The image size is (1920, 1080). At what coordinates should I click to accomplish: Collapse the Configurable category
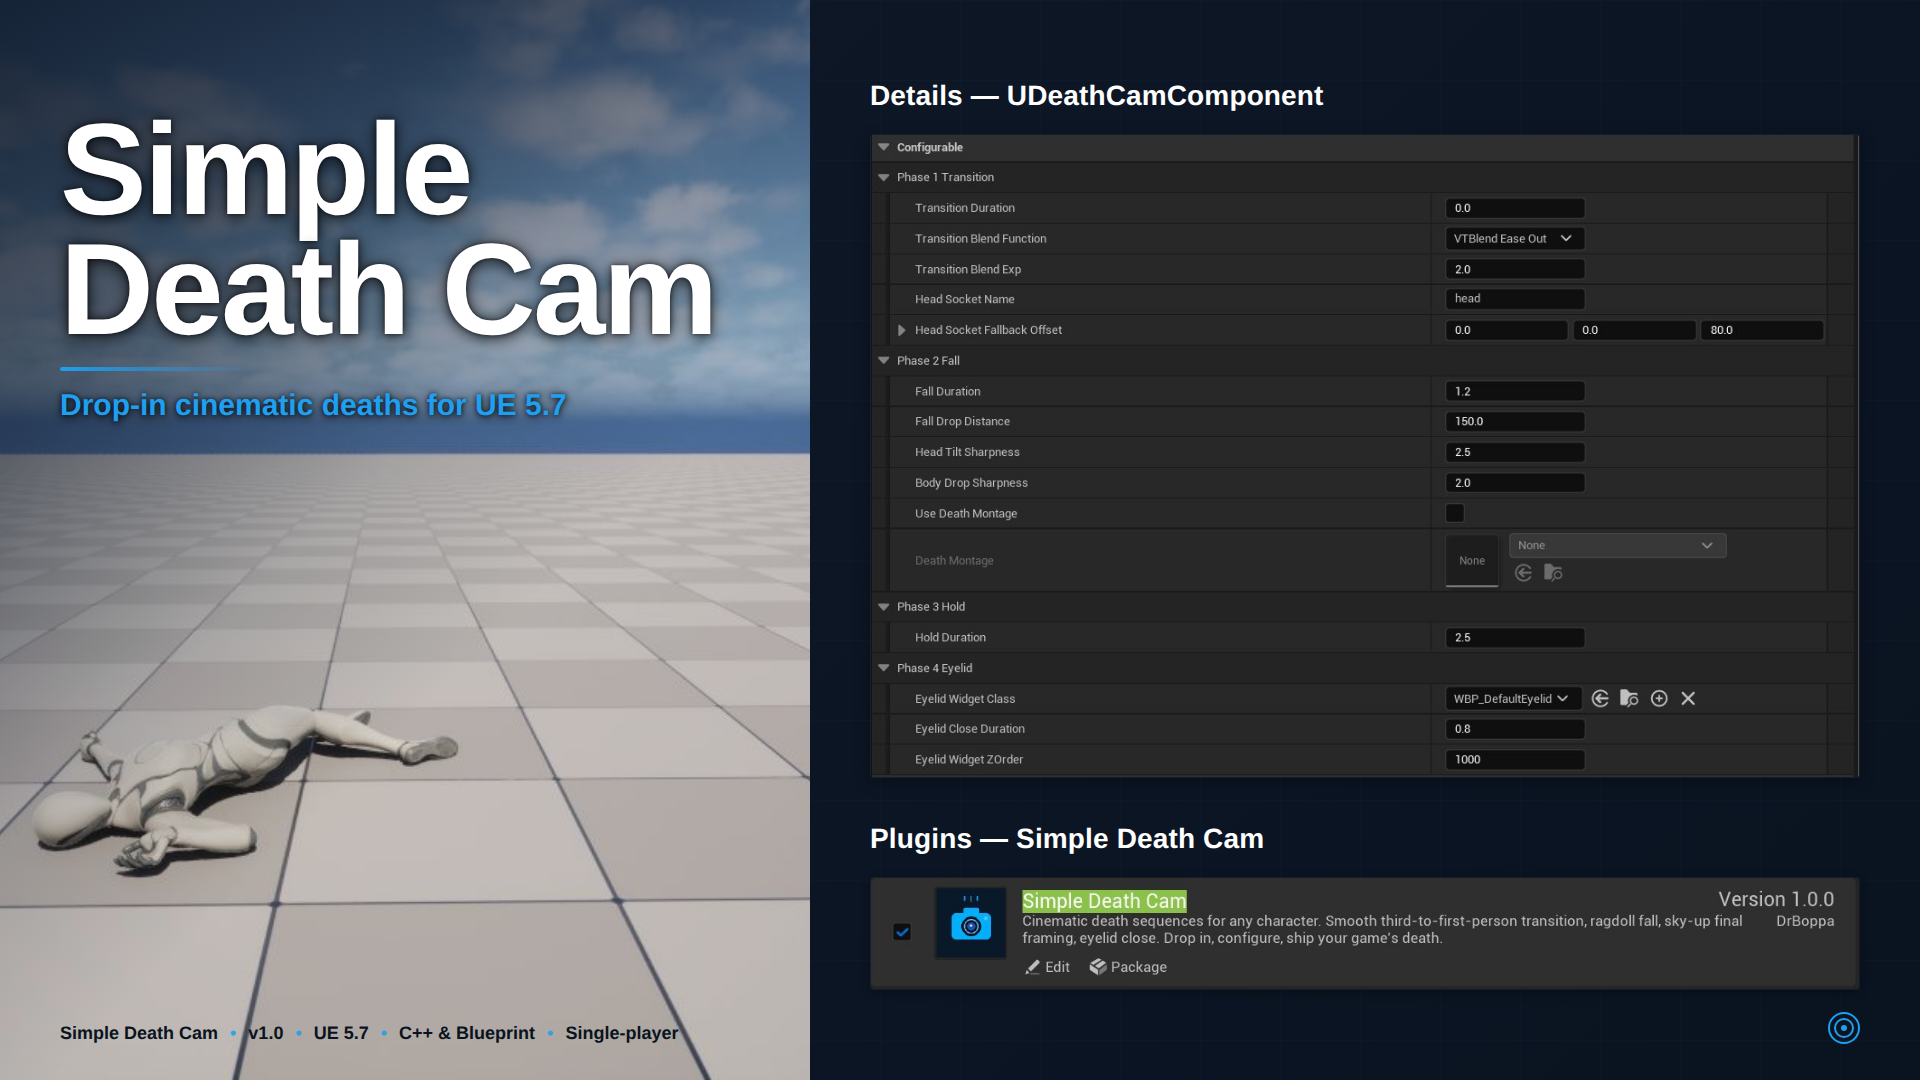coord(884,147)
